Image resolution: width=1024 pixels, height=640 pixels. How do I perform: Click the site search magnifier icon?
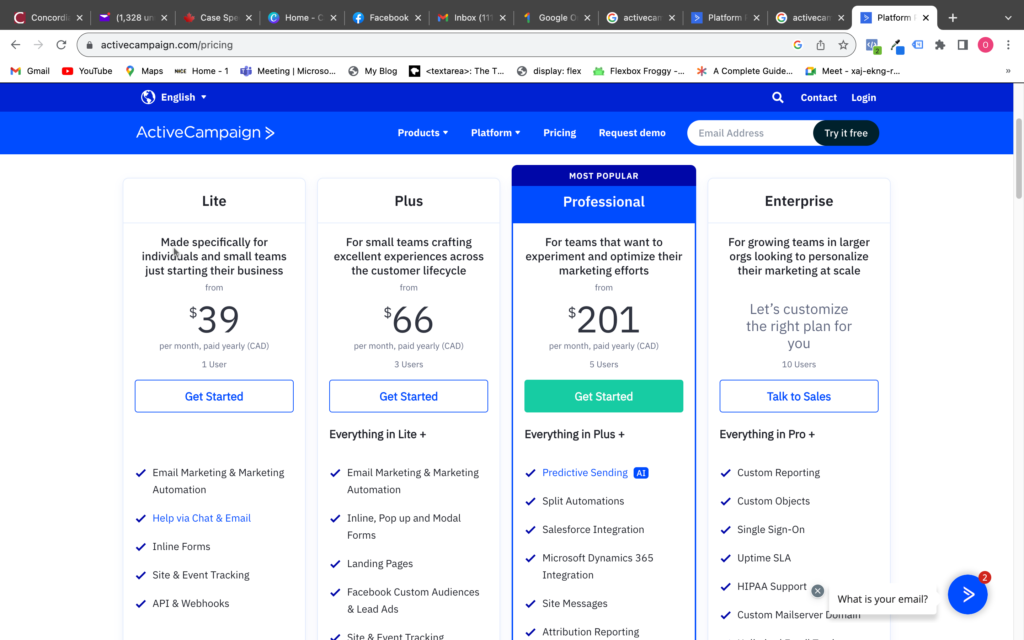778,97
